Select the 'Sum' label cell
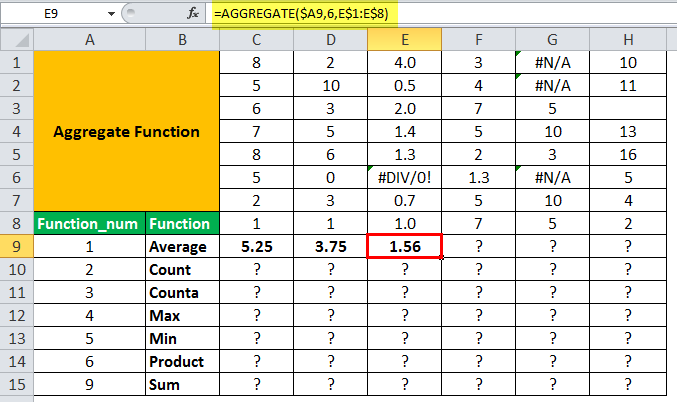 pyautogui.click(x=182, y=384)
